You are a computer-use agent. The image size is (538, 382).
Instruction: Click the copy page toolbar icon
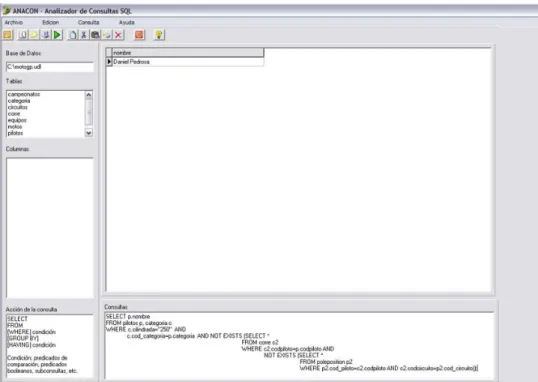[72, 35]
